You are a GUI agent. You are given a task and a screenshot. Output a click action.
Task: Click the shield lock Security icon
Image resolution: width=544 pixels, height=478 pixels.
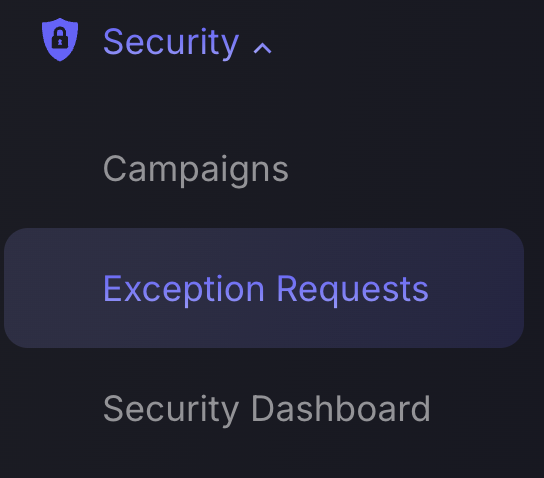click(60, 40)
